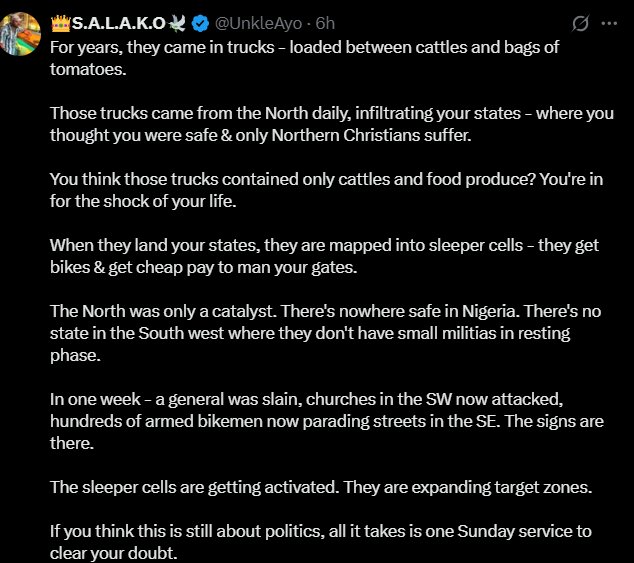Click the crown emoji before S.A.L.A.K.O
The height and width of the screenshot is (563, 634).
59,23
